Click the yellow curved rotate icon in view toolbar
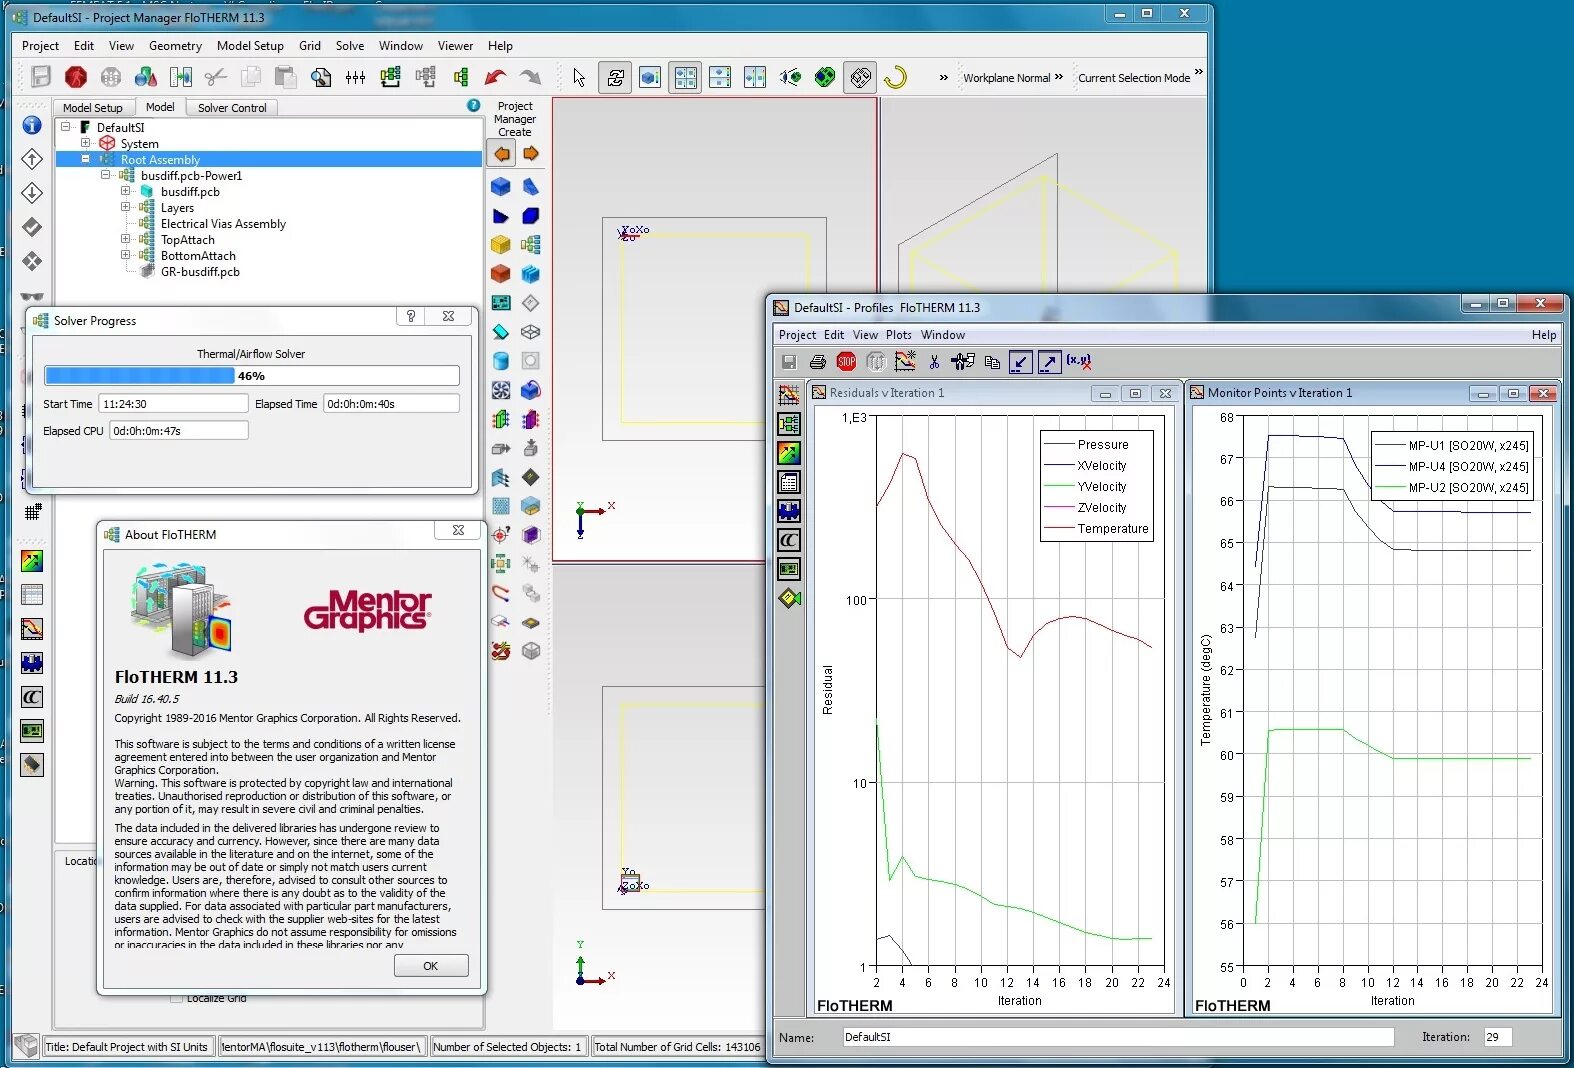 point(895,77)
